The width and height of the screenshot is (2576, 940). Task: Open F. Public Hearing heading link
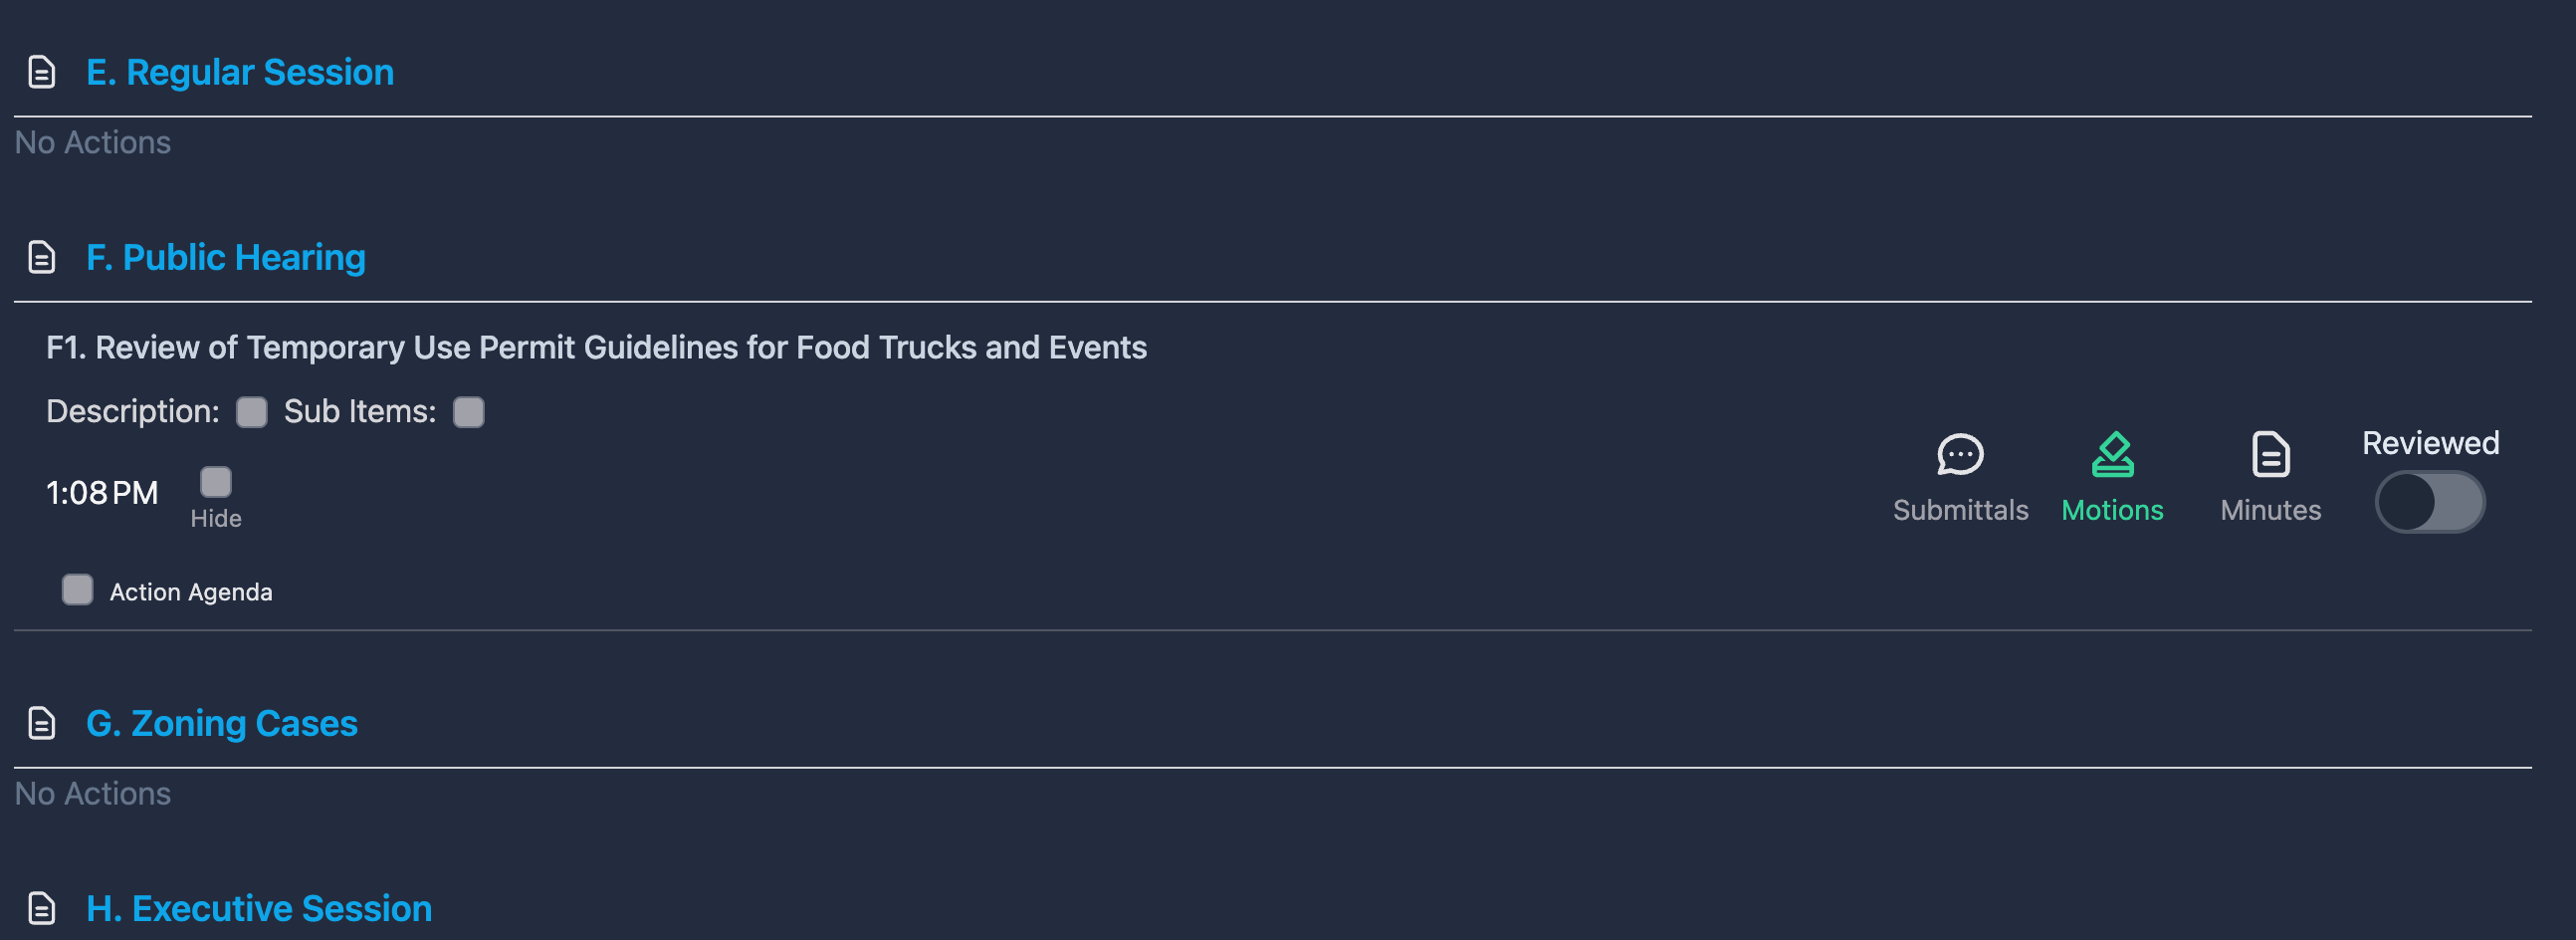pyautogui.click(x=226, y=258)
